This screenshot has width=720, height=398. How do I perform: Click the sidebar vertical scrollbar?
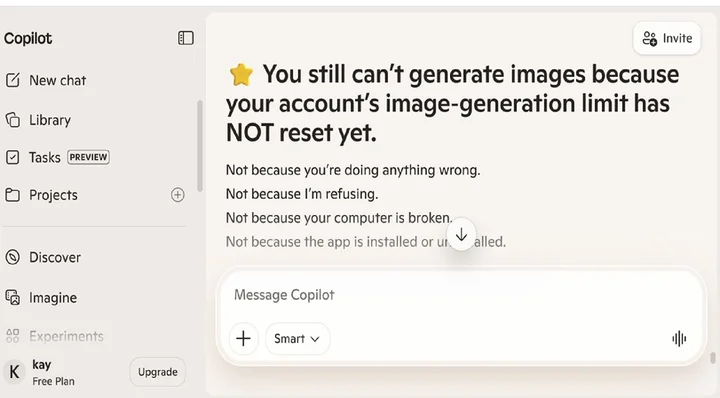[200, 146]
